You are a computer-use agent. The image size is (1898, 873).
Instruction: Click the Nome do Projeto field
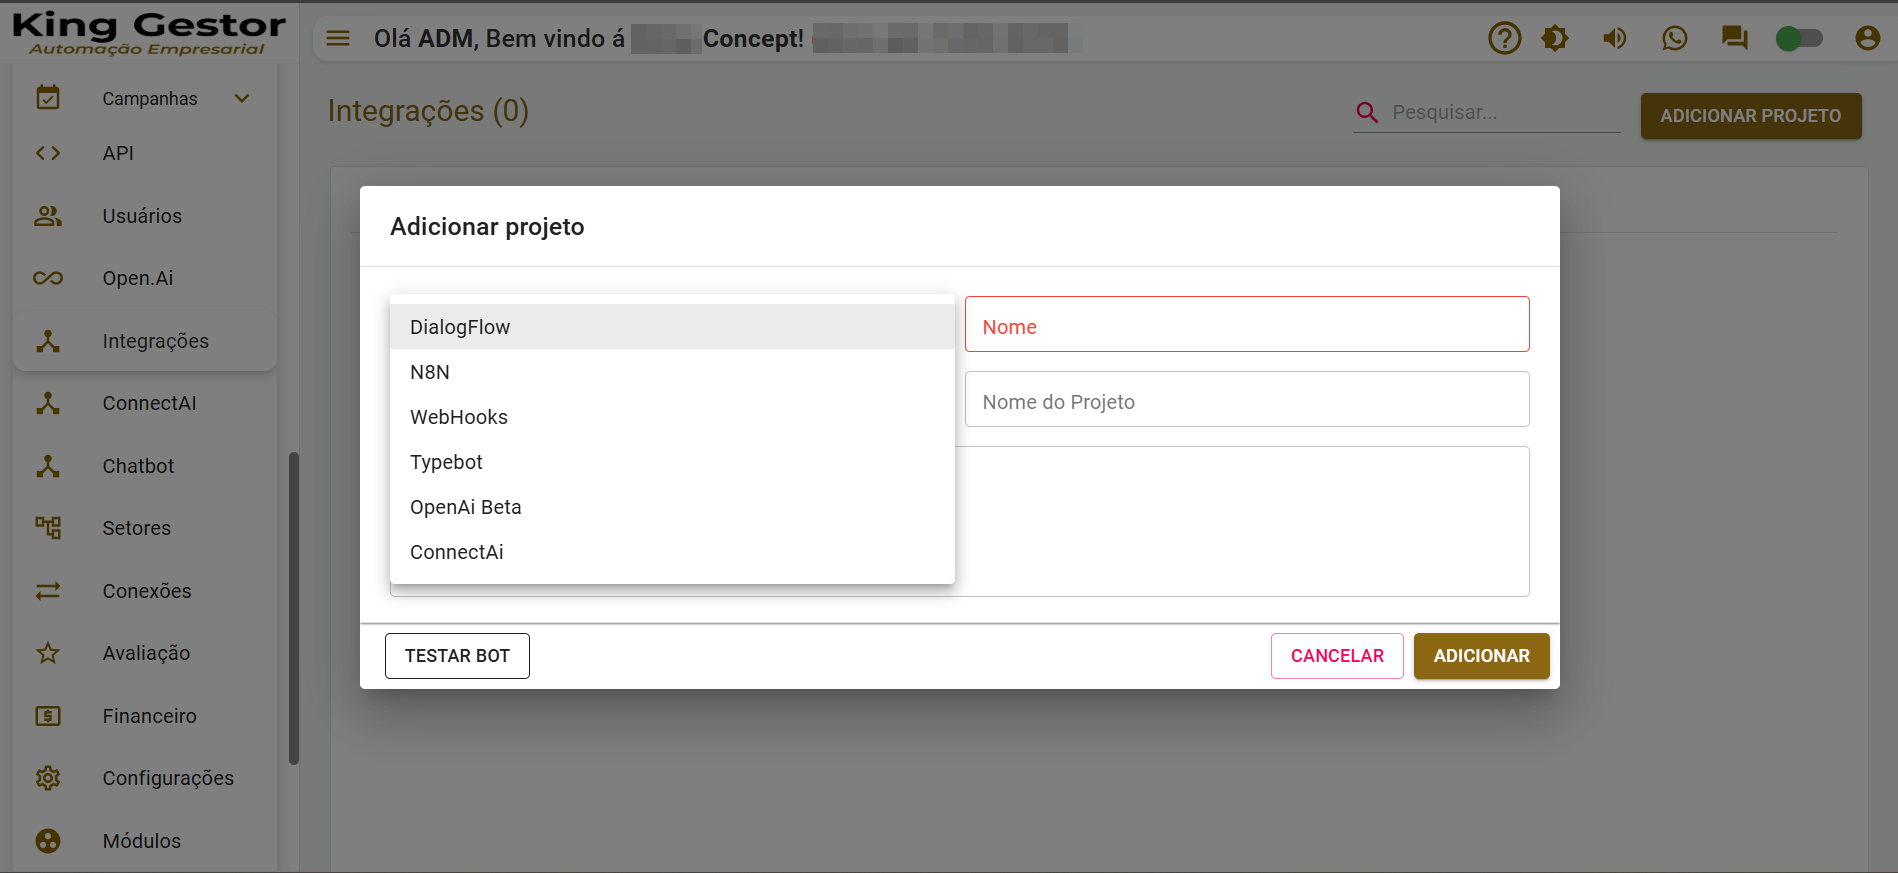pos(1246,400)
